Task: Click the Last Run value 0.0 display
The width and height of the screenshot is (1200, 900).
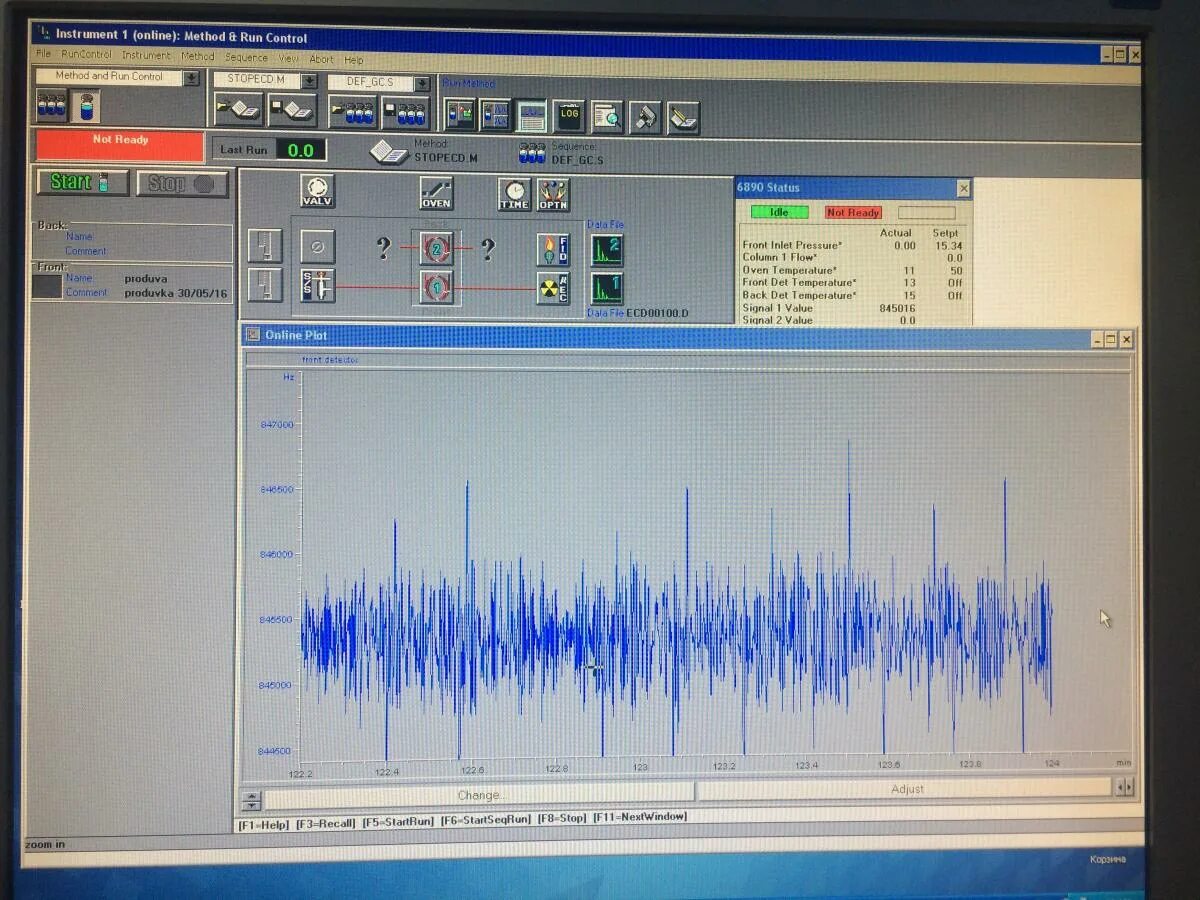Action: point(301,150)
